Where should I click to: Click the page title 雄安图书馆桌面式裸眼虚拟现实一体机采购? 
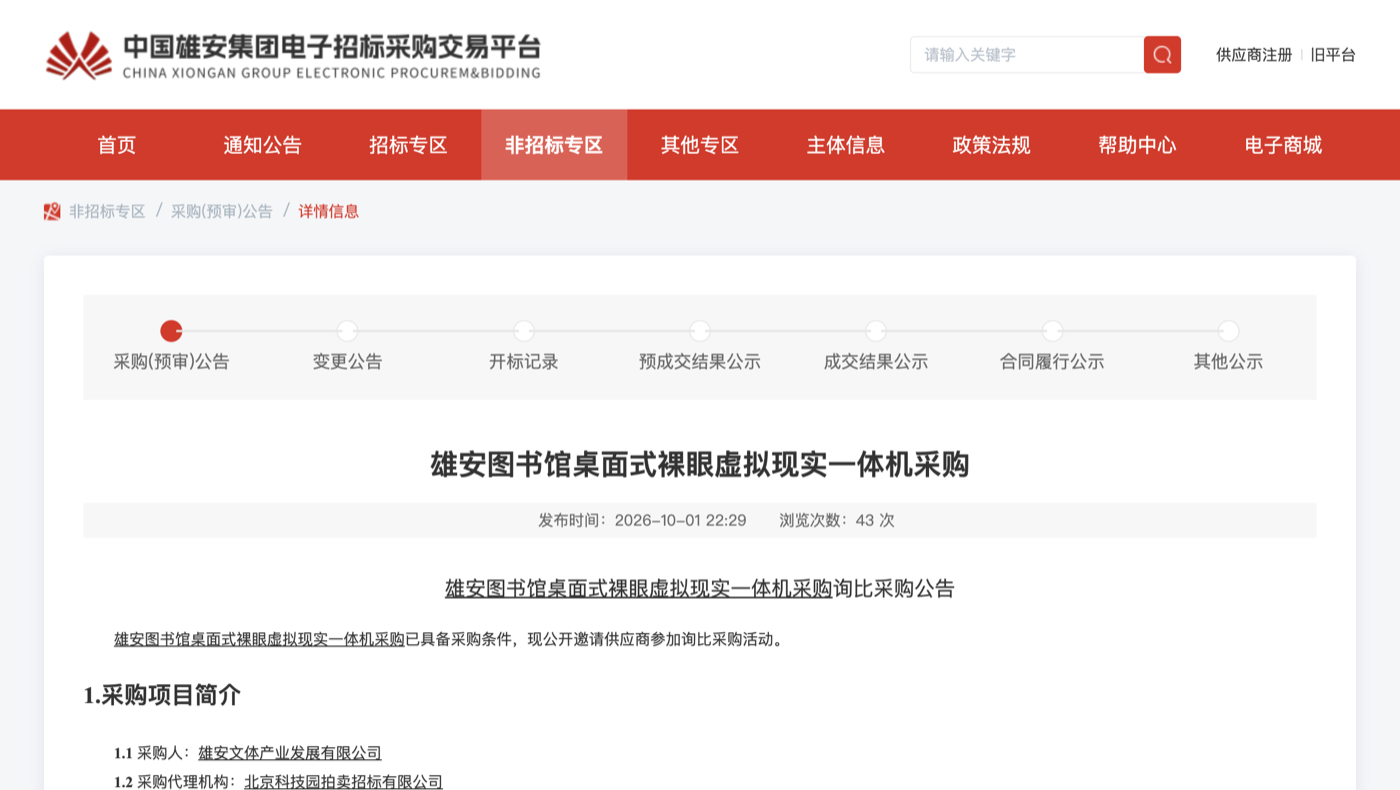click(700, 465)
